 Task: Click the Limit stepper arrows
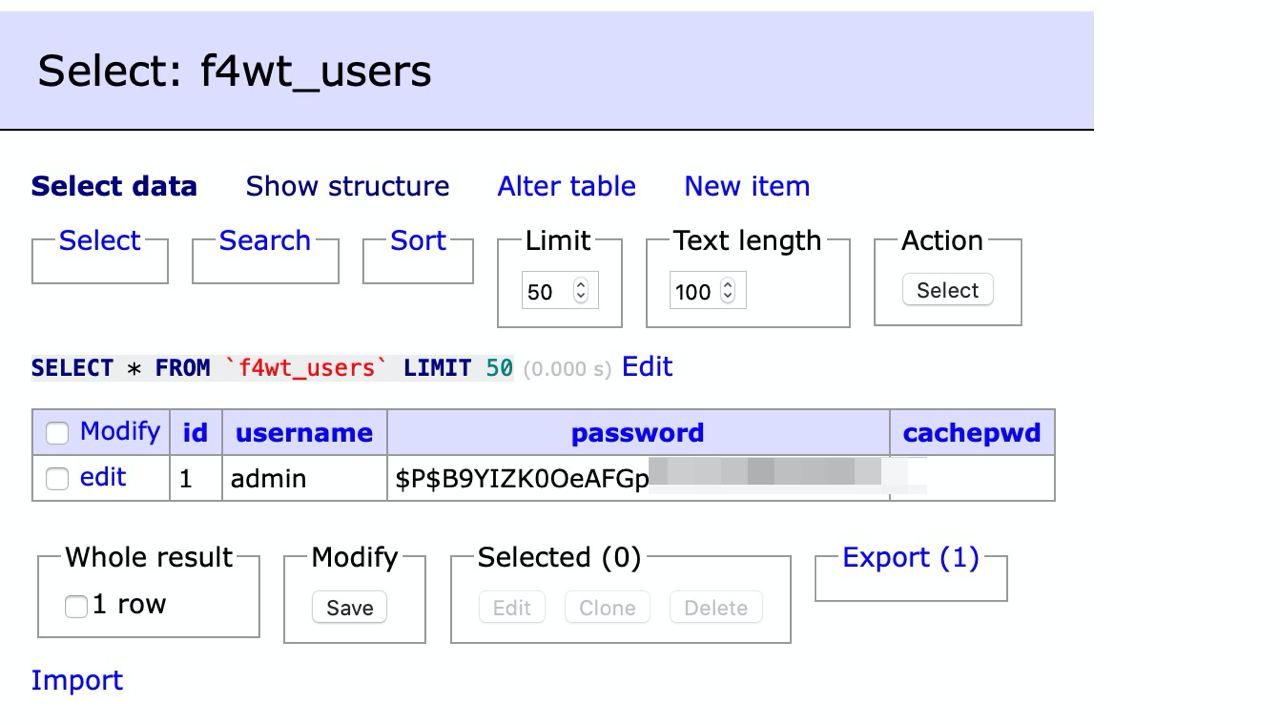tap(581, 293)
